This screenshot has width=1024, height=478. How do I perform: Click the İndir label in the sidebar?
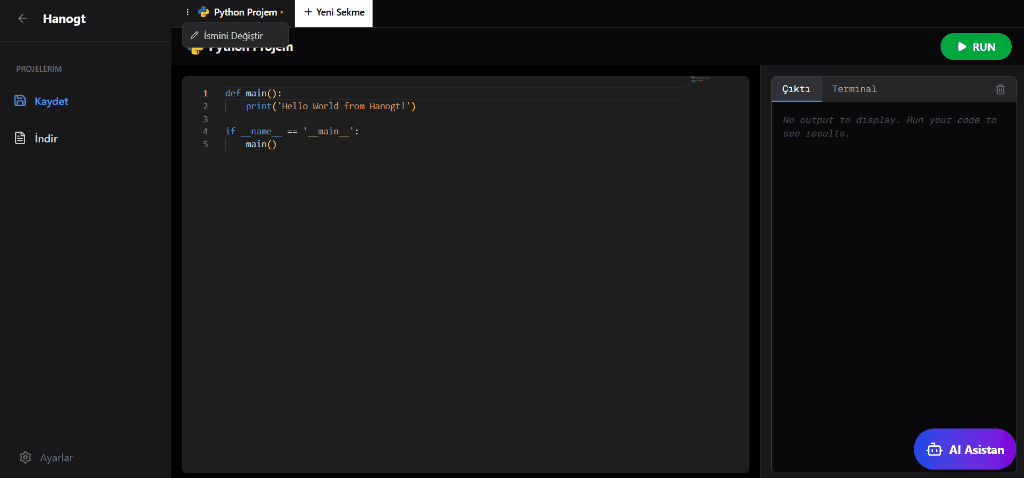[x=46, y=138]
